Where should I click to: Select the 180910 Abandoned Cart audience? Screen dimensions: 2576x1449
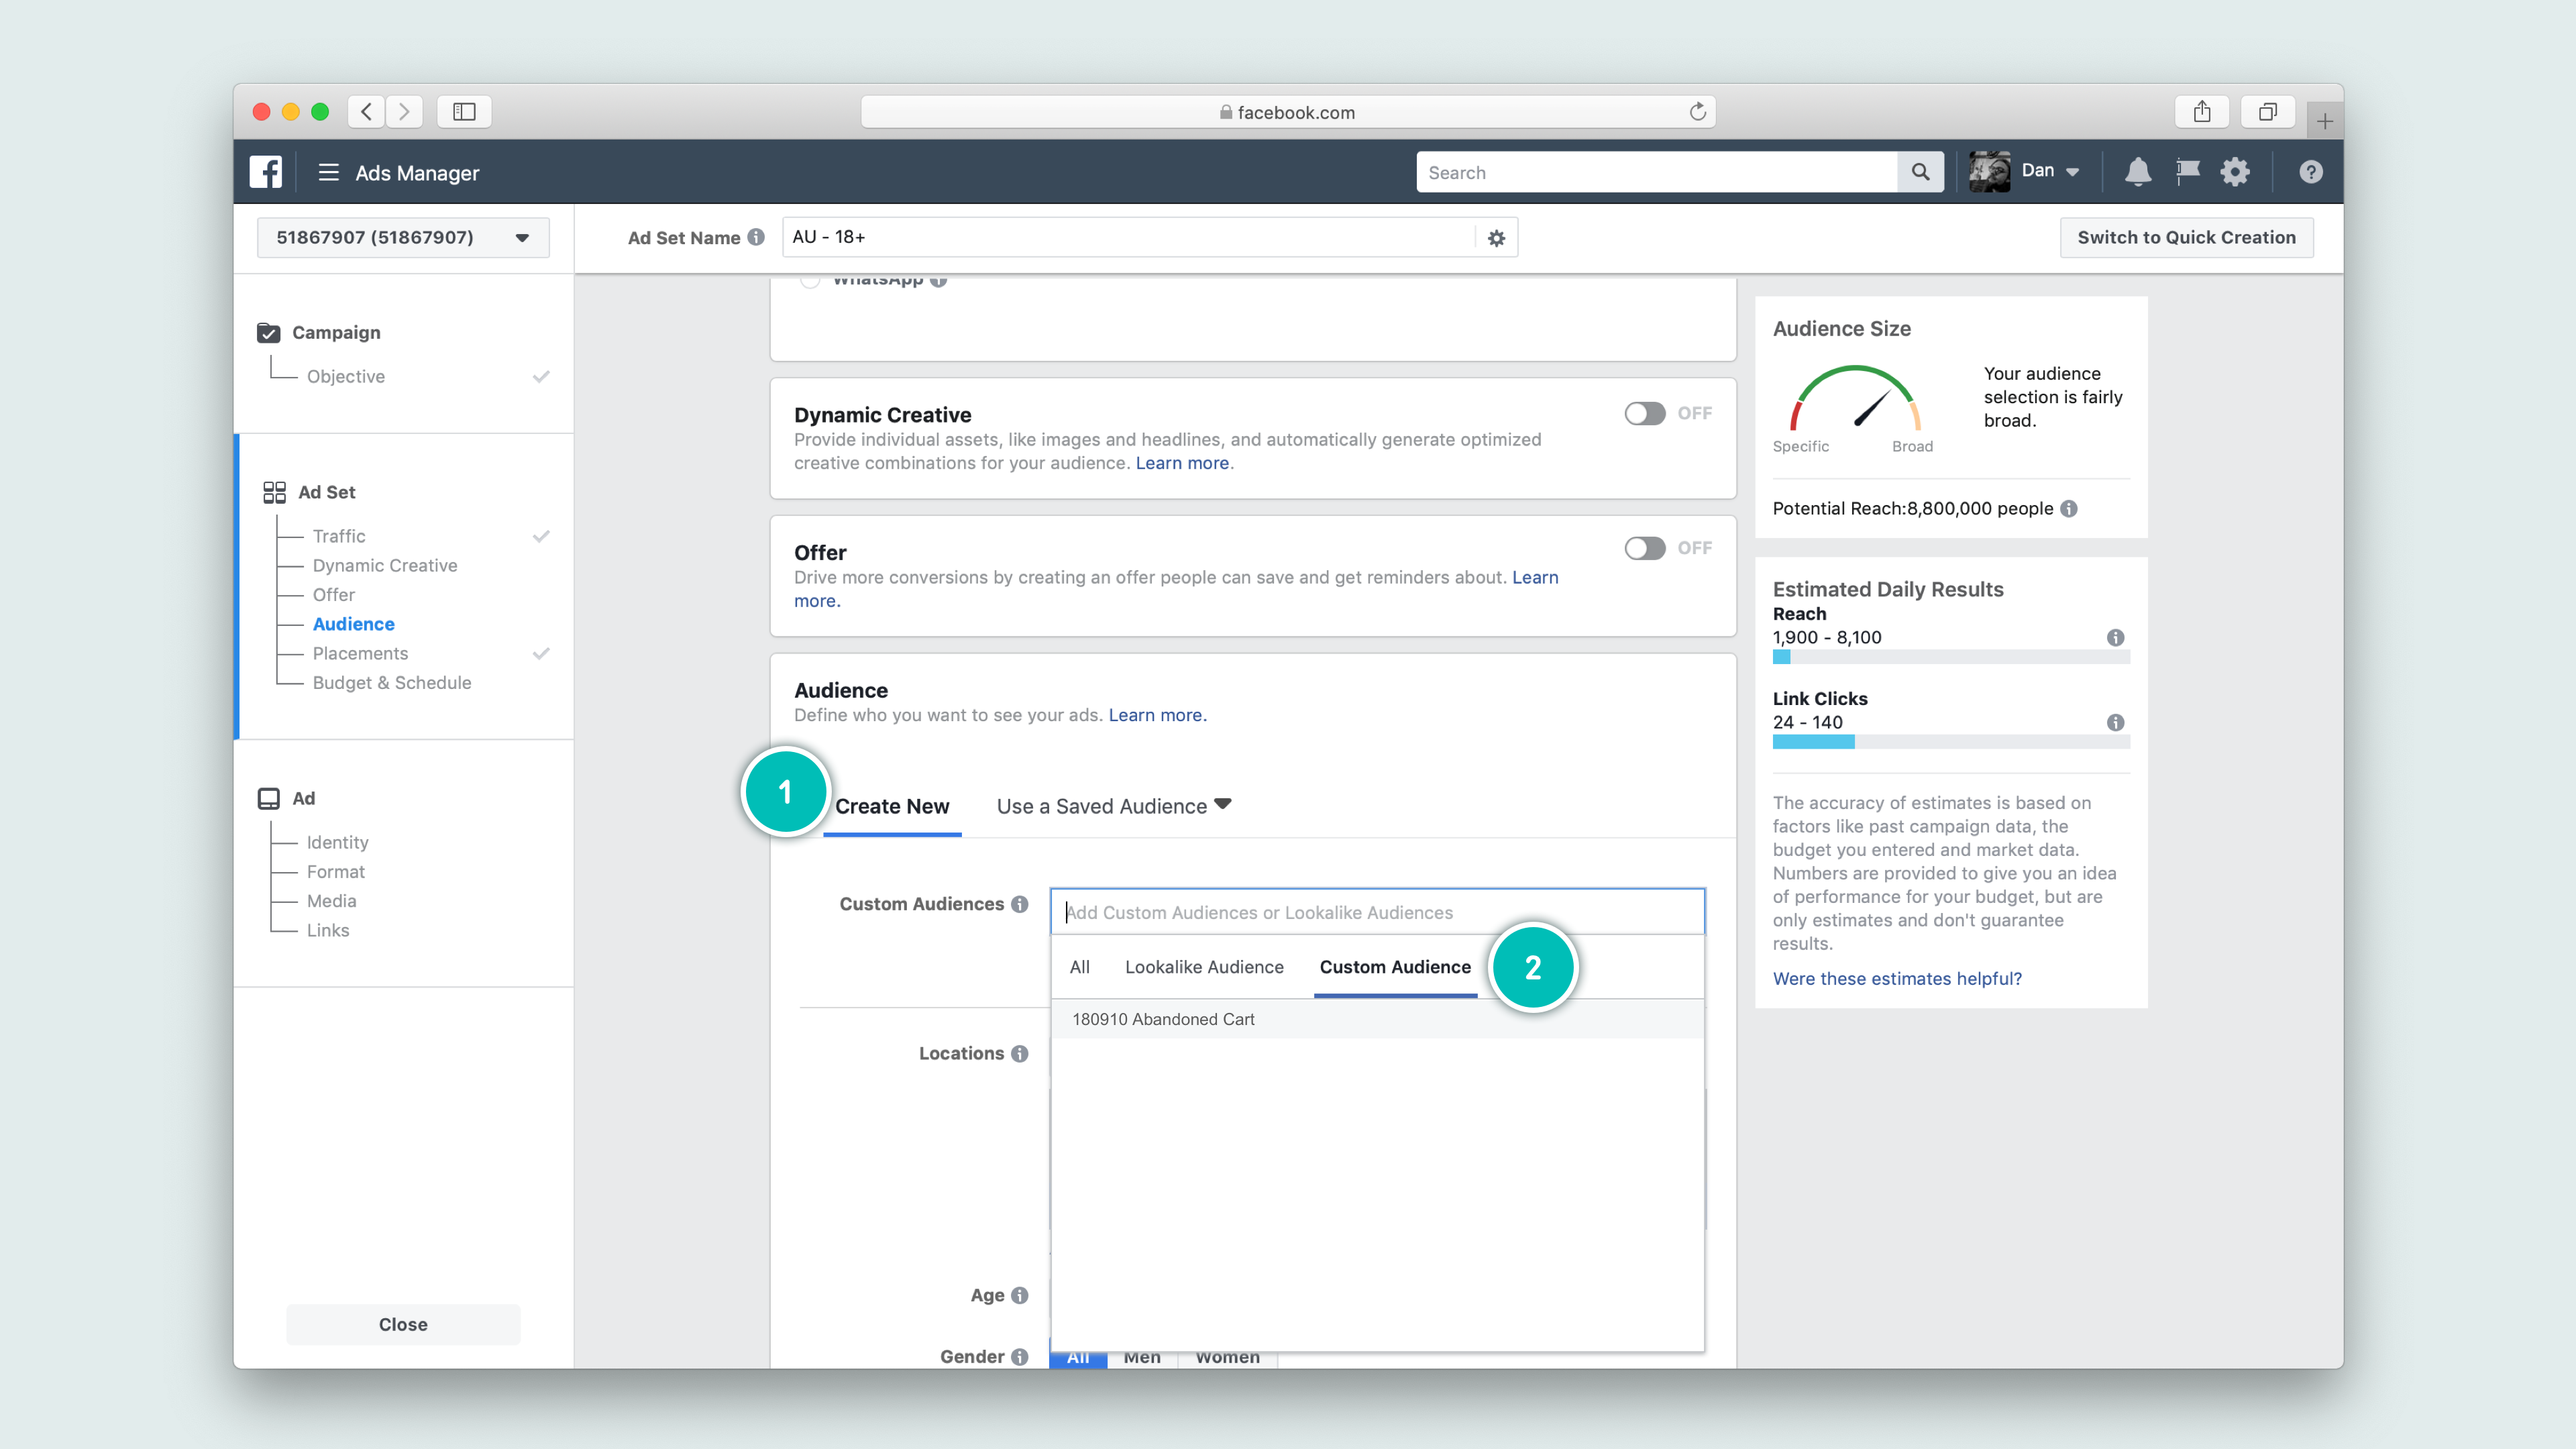point(1163,1019)
